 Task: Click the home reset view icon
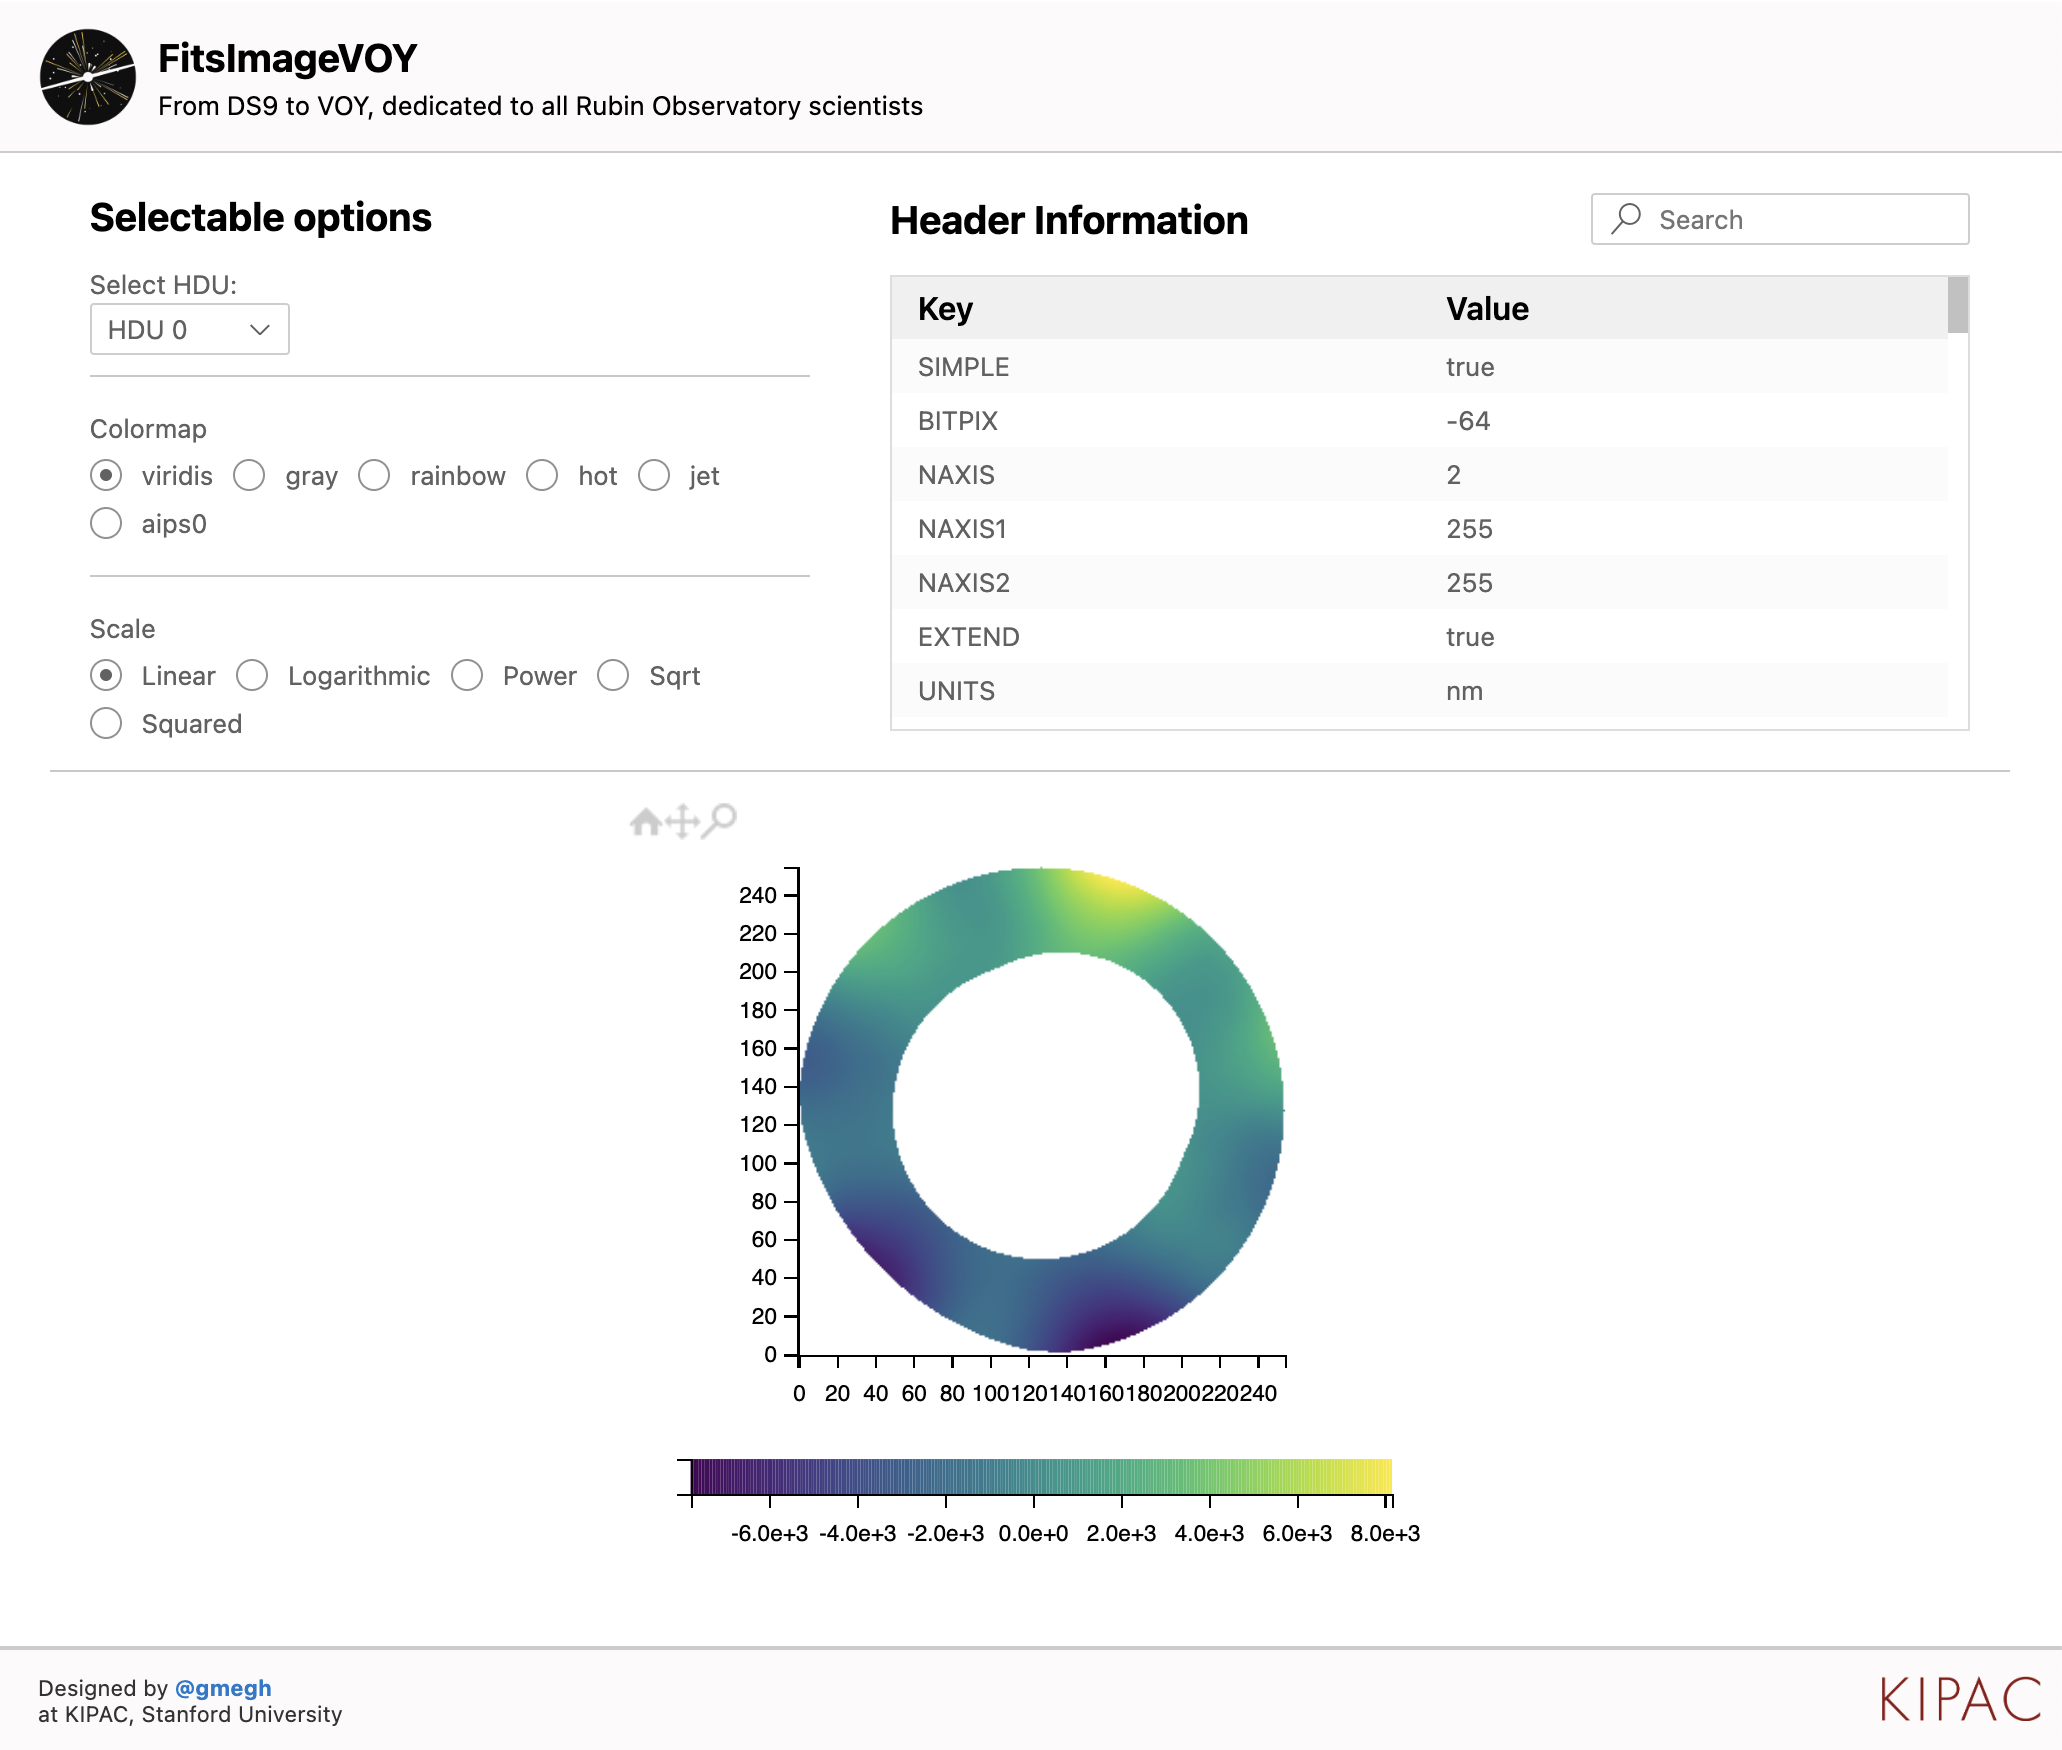click(645, 822)
